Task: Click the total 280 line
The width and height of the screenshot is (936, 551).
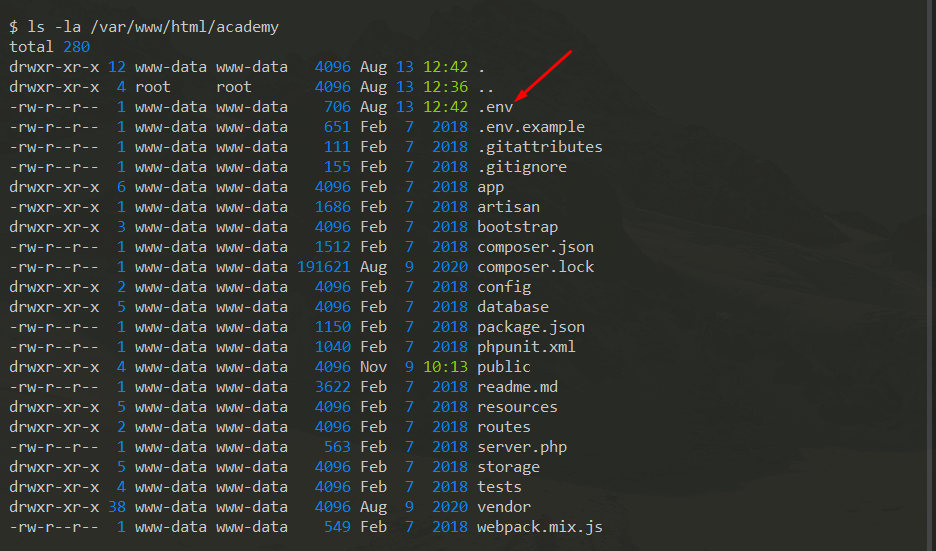Action: pyautogui.click(x=50, y=47)
